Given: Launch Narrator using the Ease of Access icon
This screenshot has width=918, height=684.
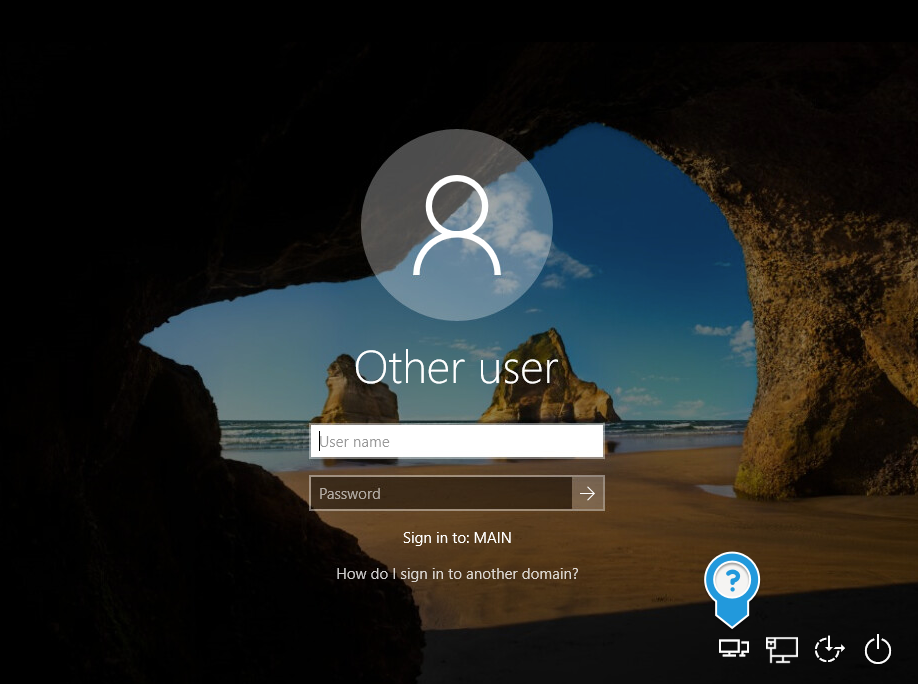Looking at the screenshot, I should 829,649.
